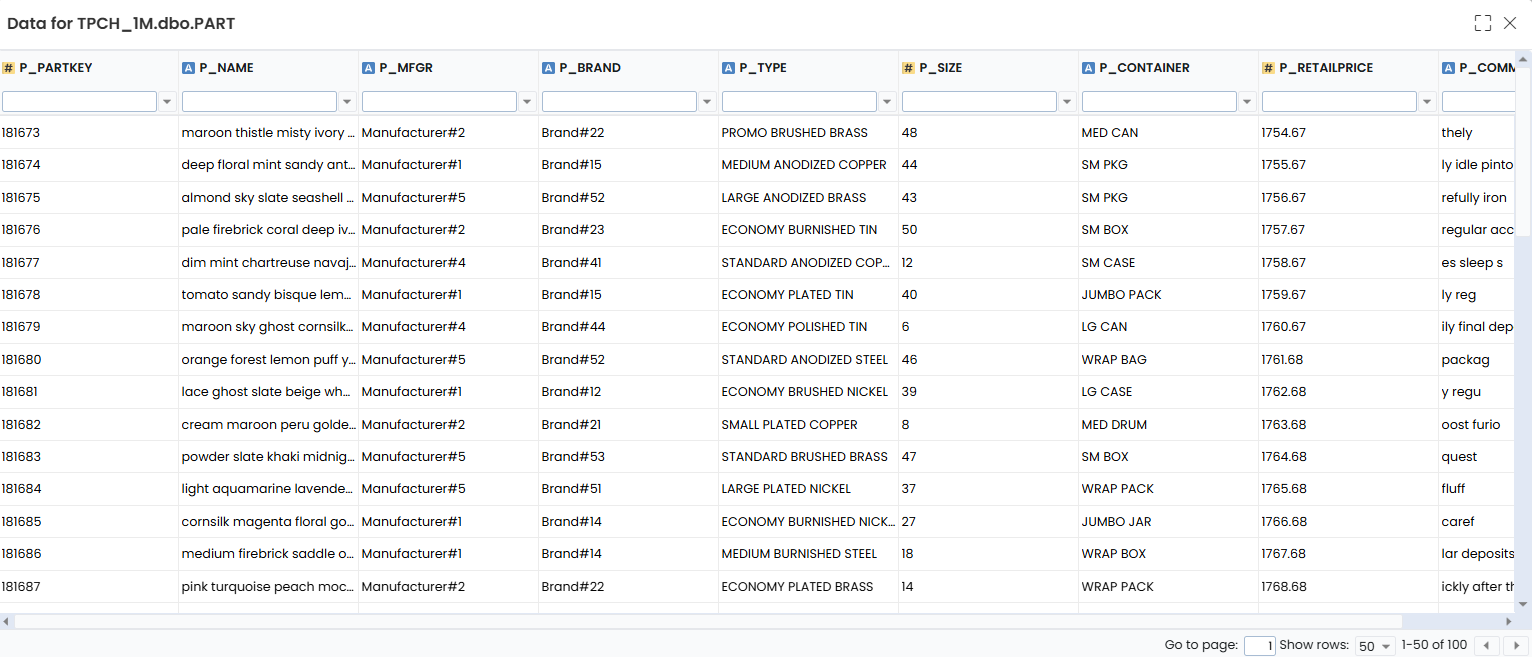
Task: Focus the P_CONTAINER filter text box
Action: pos(1160,102)
